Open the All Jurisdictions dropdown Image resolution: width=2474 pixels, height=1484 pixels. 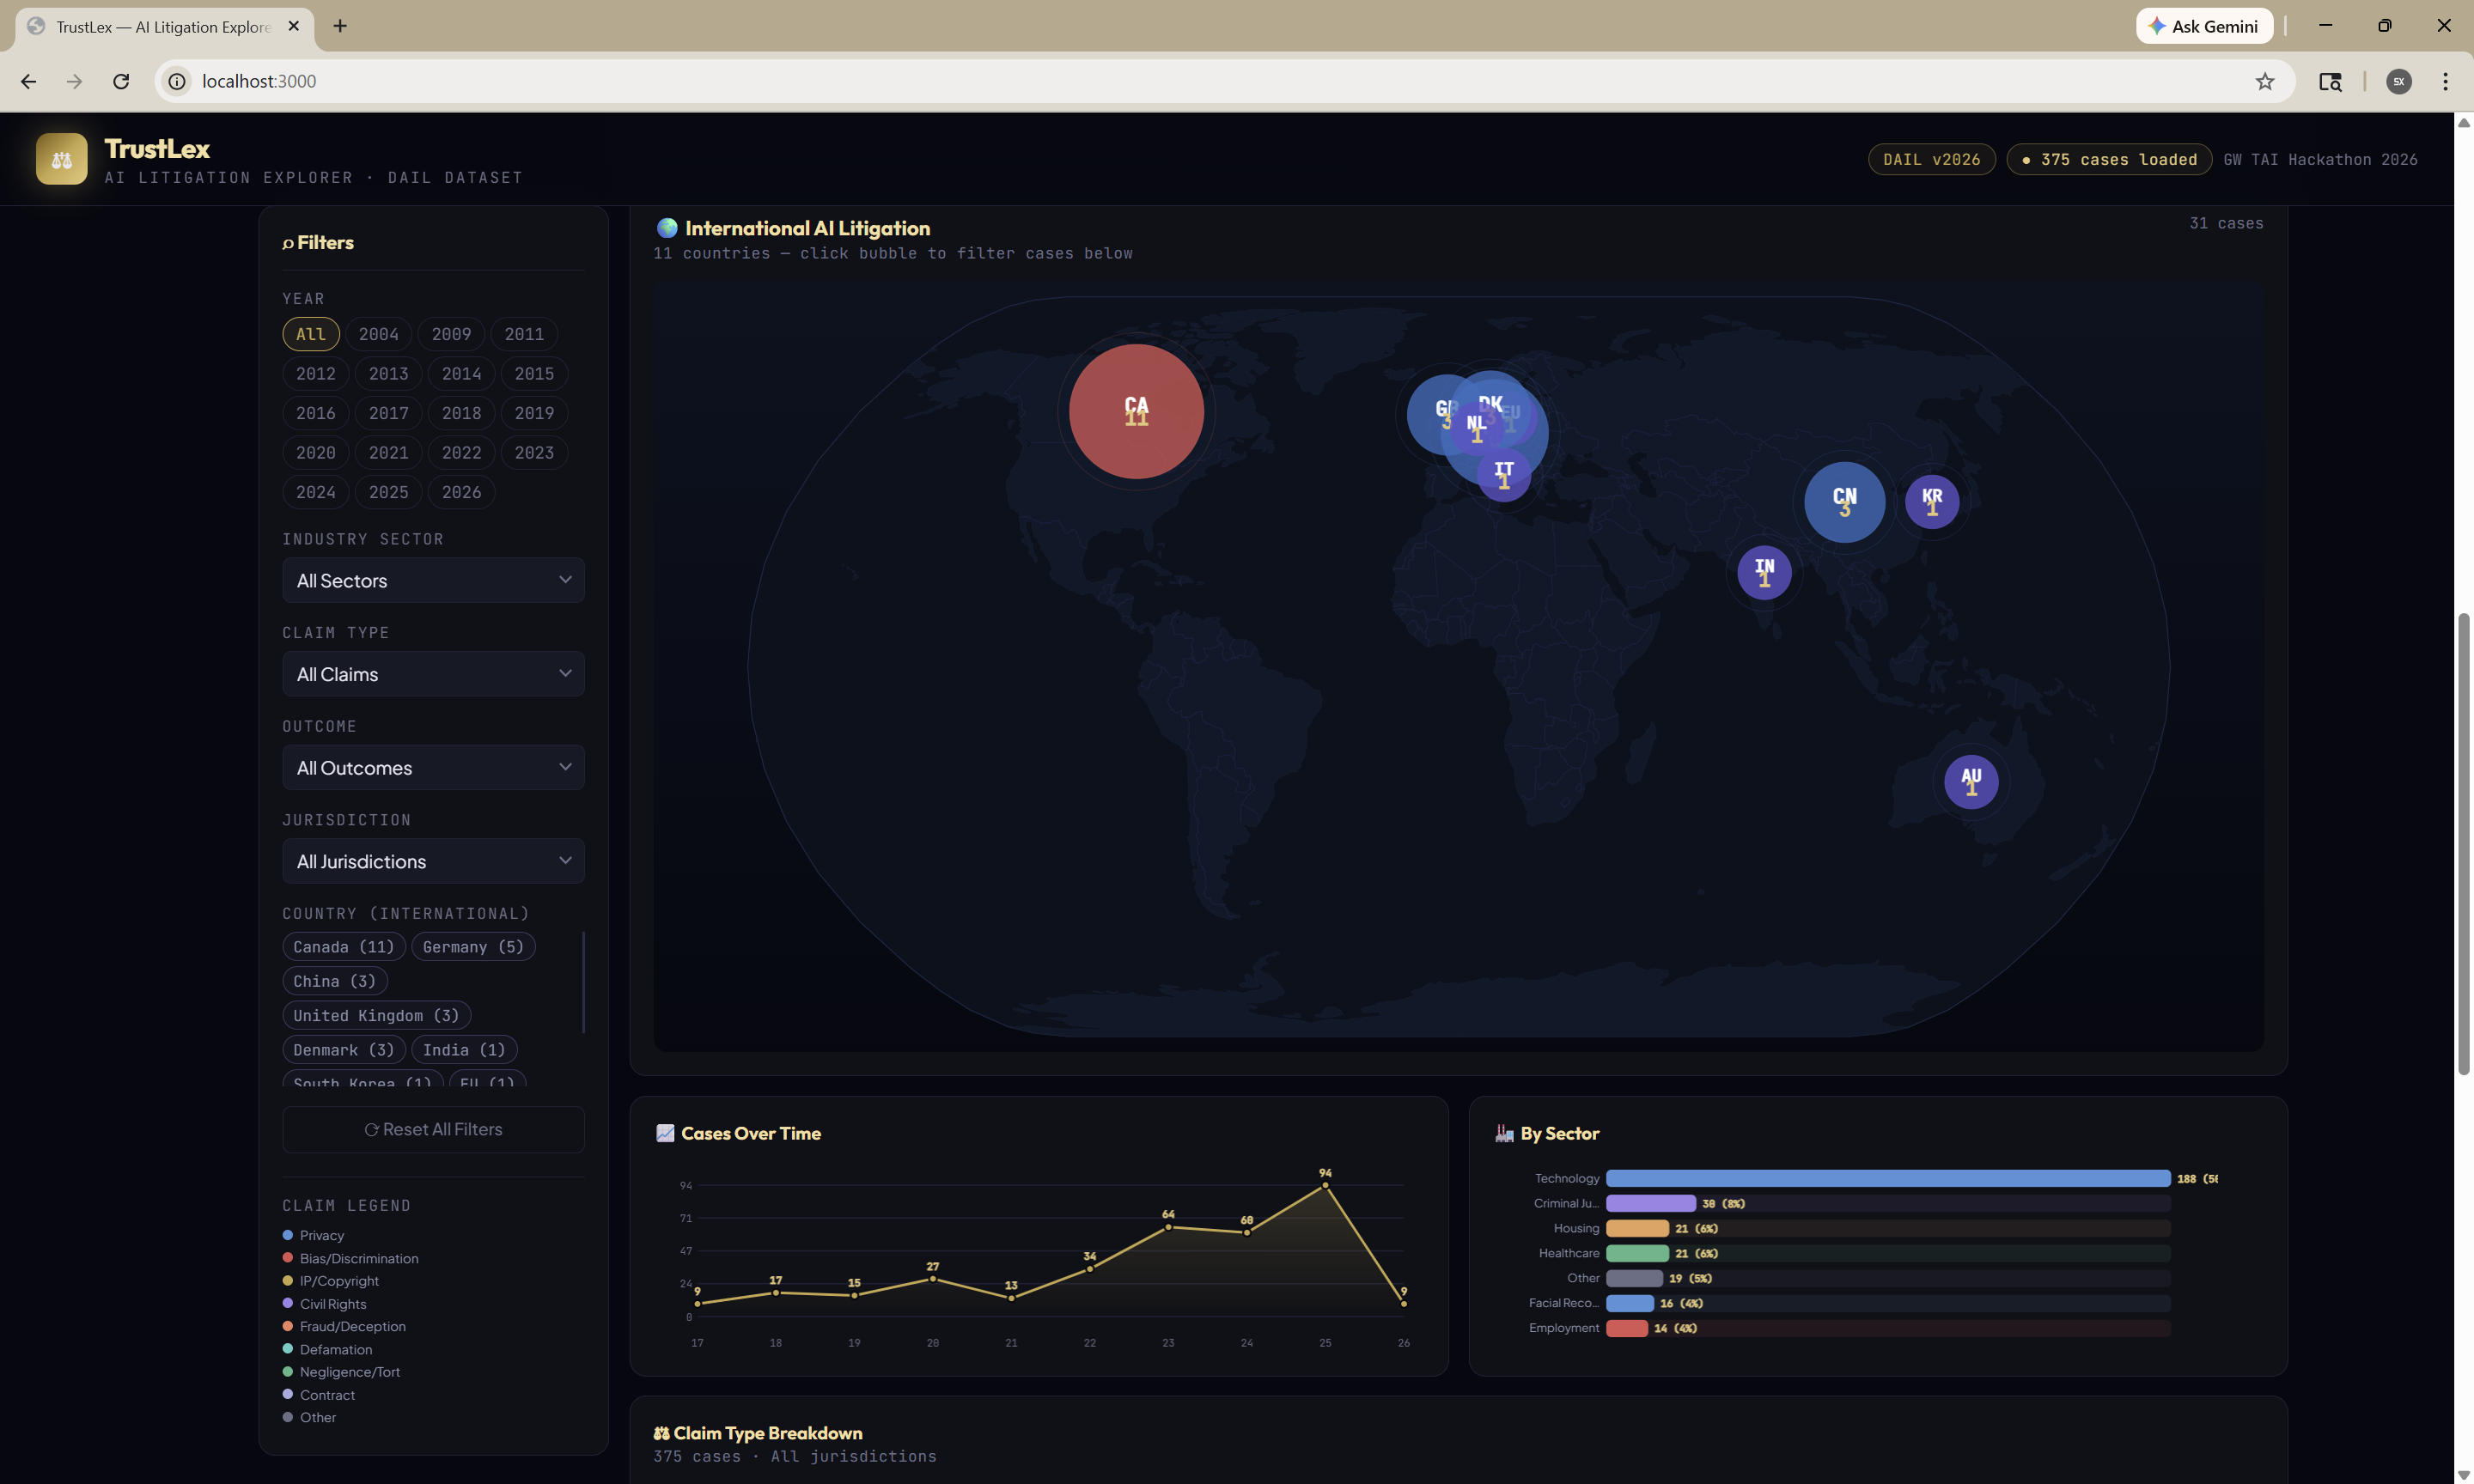coord(433,861)
